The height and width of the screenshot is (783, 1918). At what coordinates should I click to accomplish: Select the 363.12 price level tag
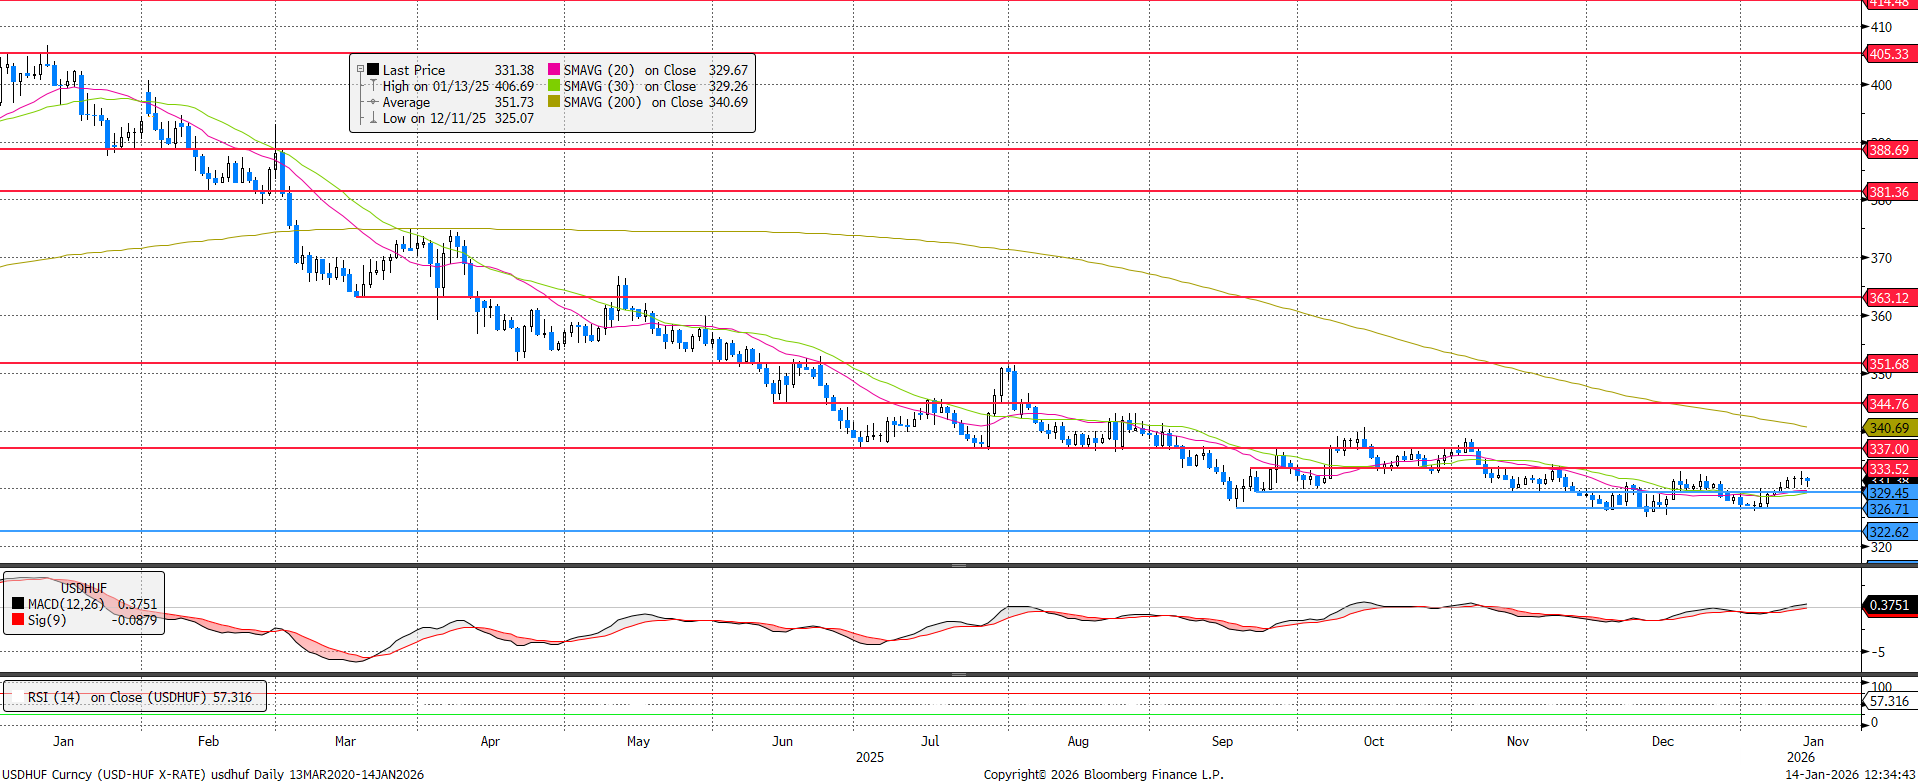pos(1889,298)
